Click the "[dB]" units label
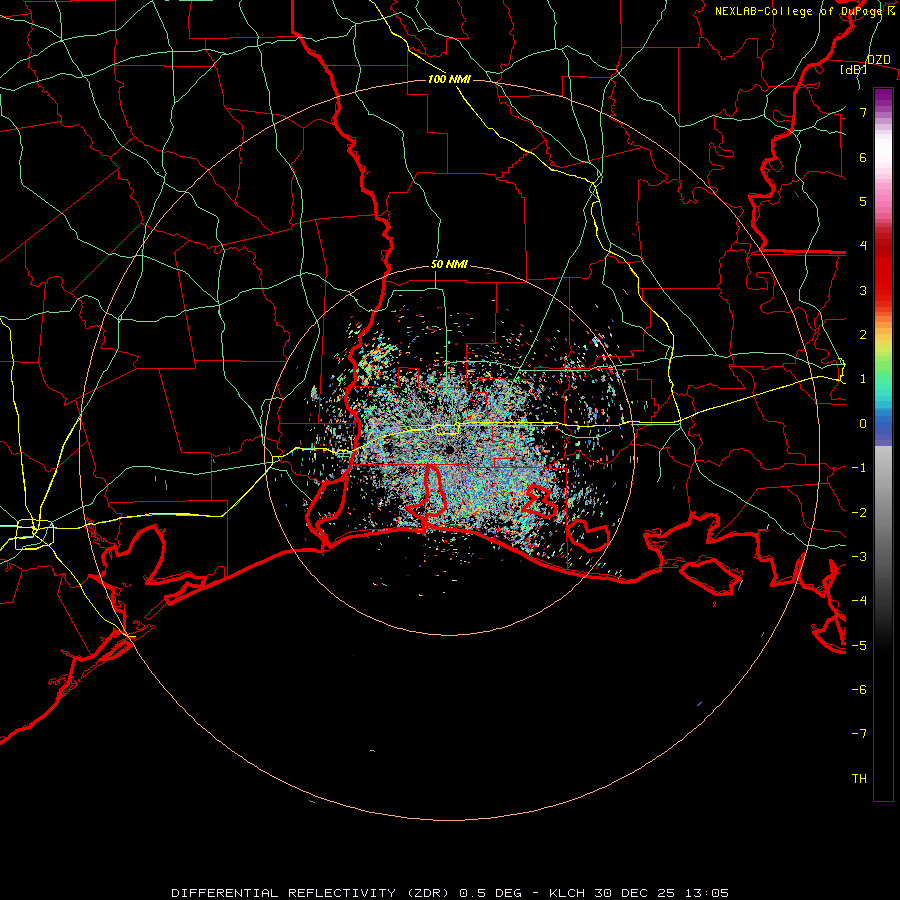The height and width of the screenshot is (900, 900). click(x=853, y=70)
